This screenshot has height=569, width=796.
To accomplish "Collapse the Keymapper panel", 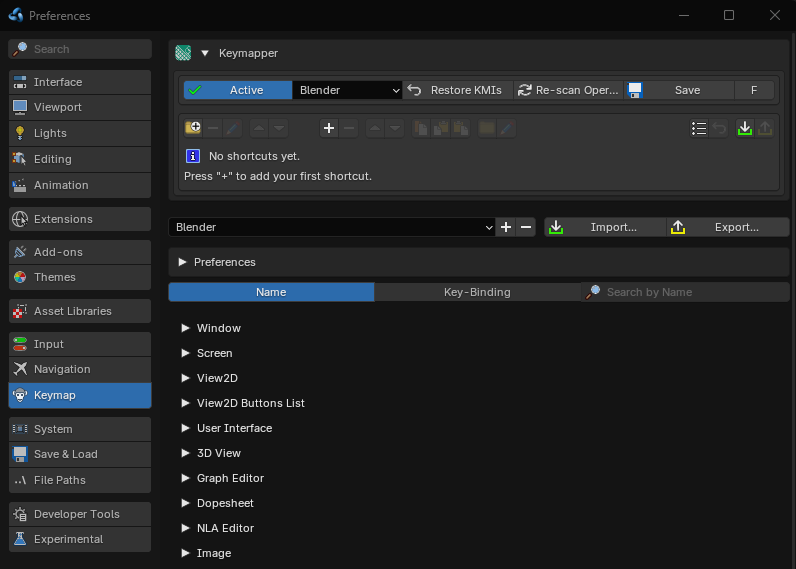I will tap(205, 53).
